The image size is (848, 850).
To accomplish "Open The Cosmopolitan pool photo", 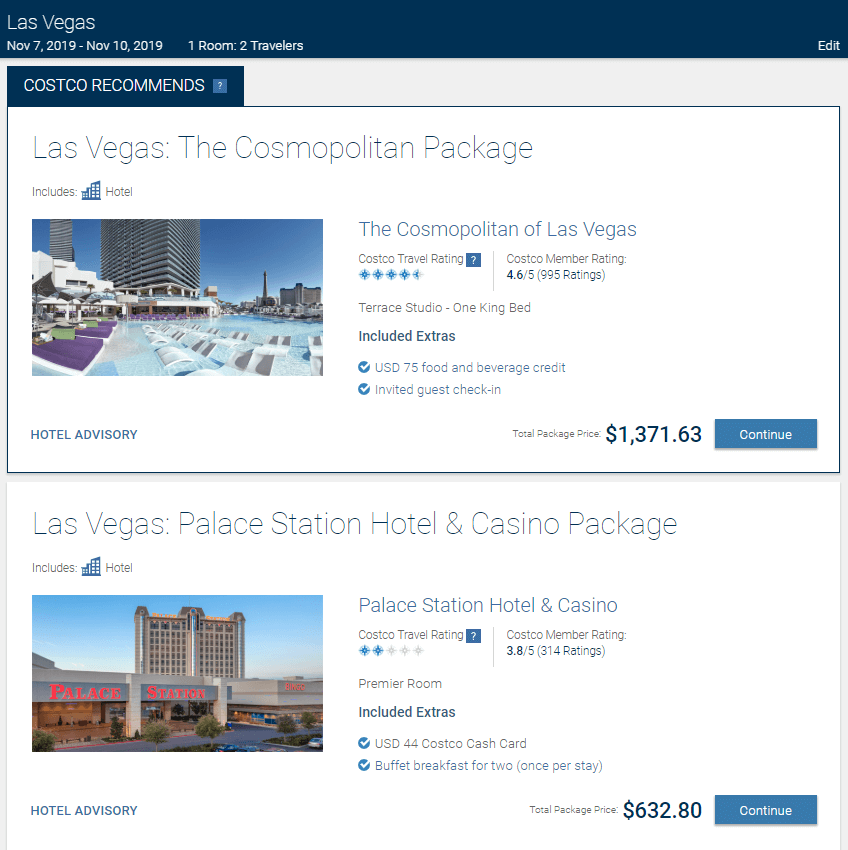I will (177, 297).
